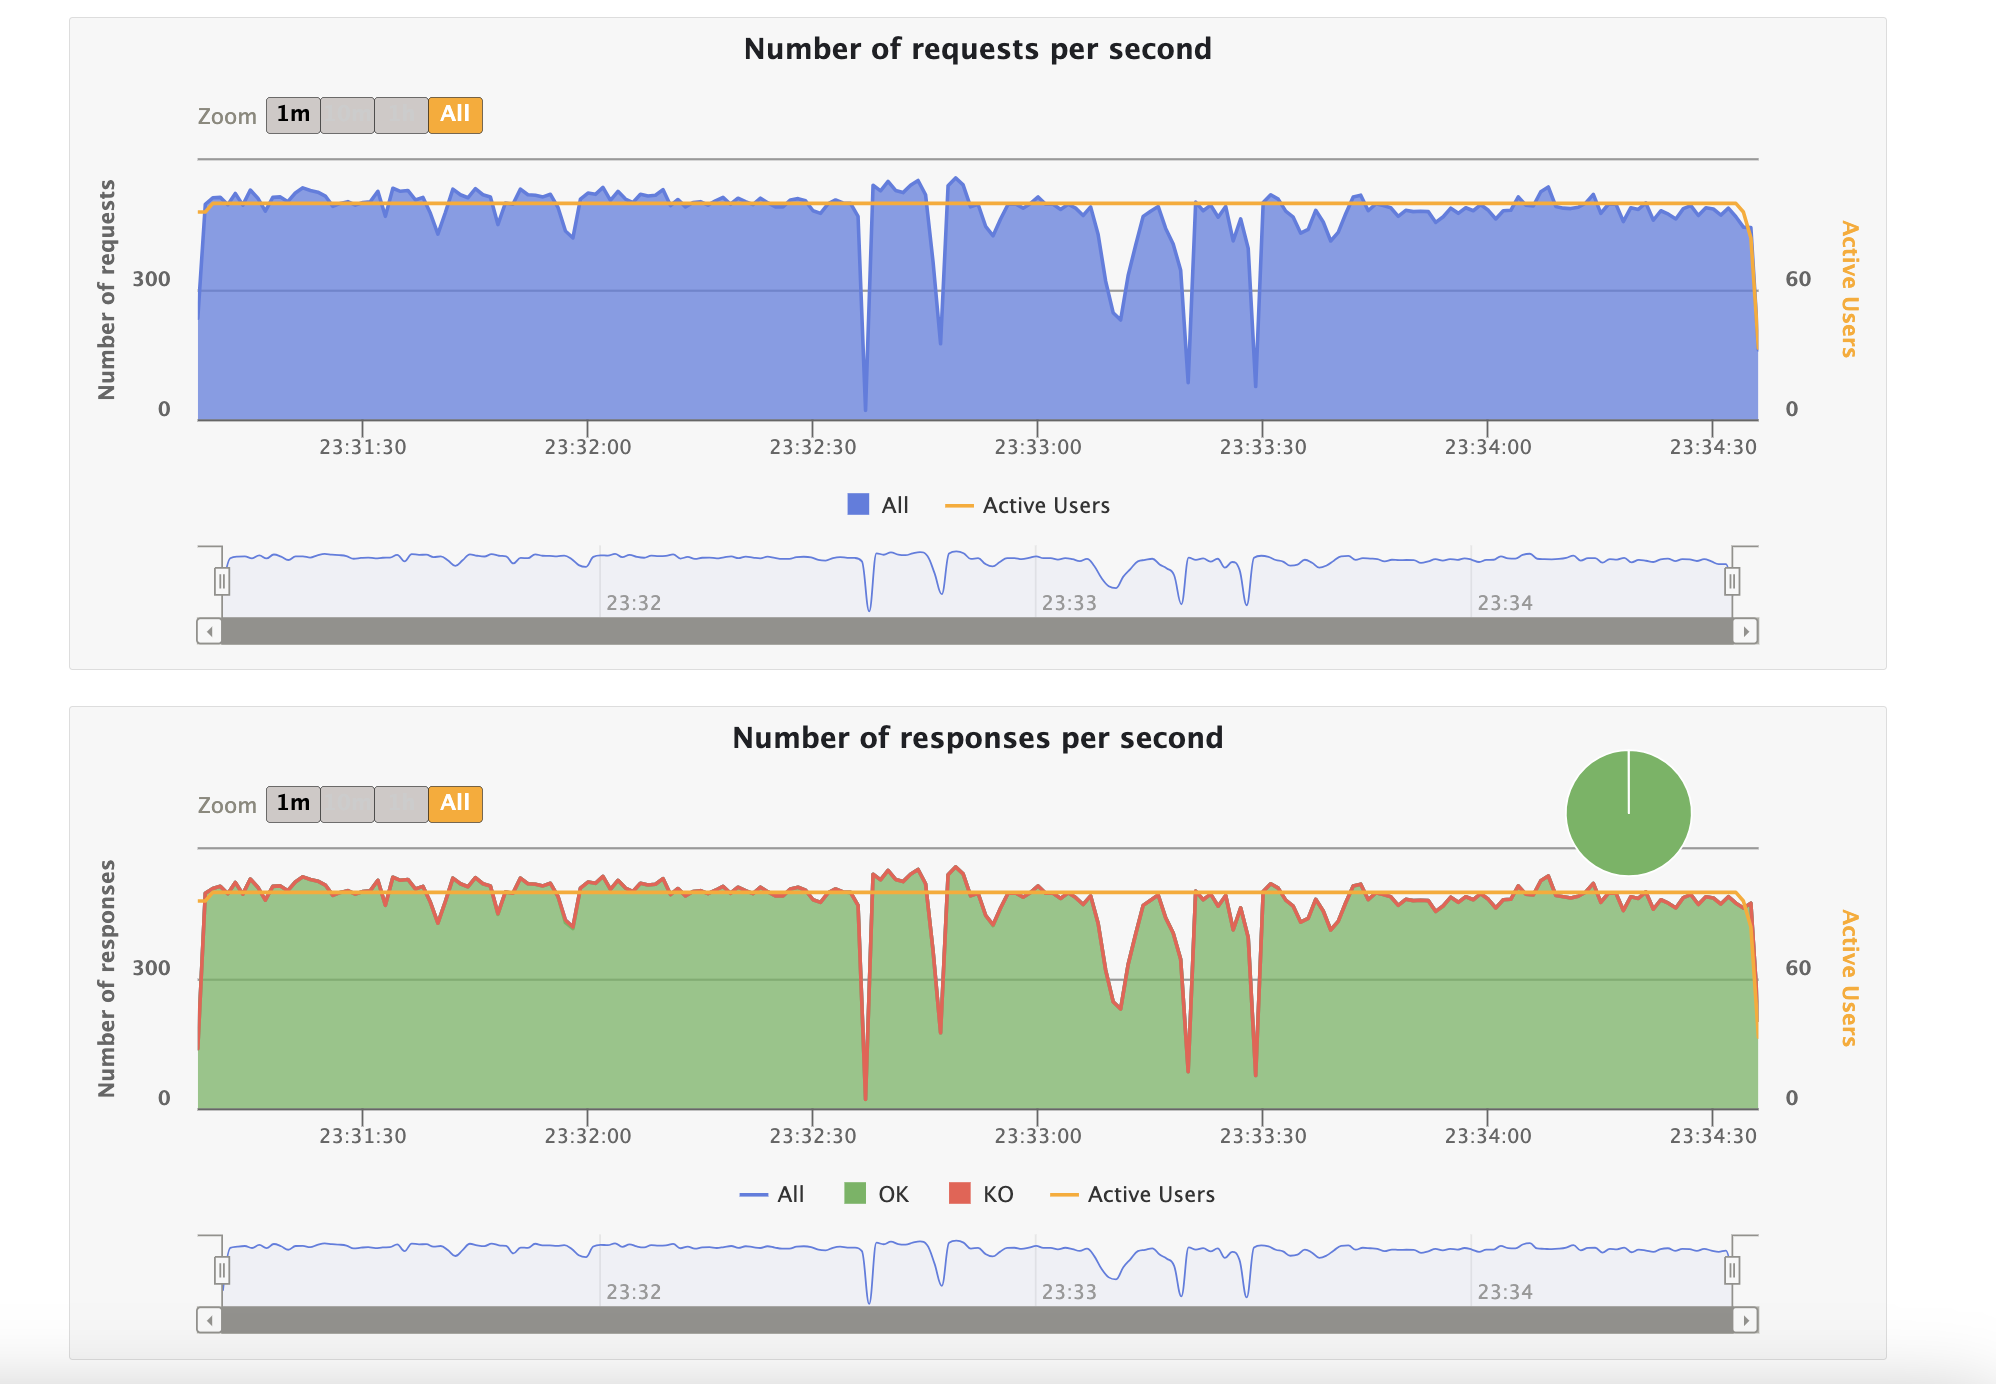This screenshot has width=1996, height=1384.
Task: Select 1m zoom in responses chart
Action: (x=293, y=804)
